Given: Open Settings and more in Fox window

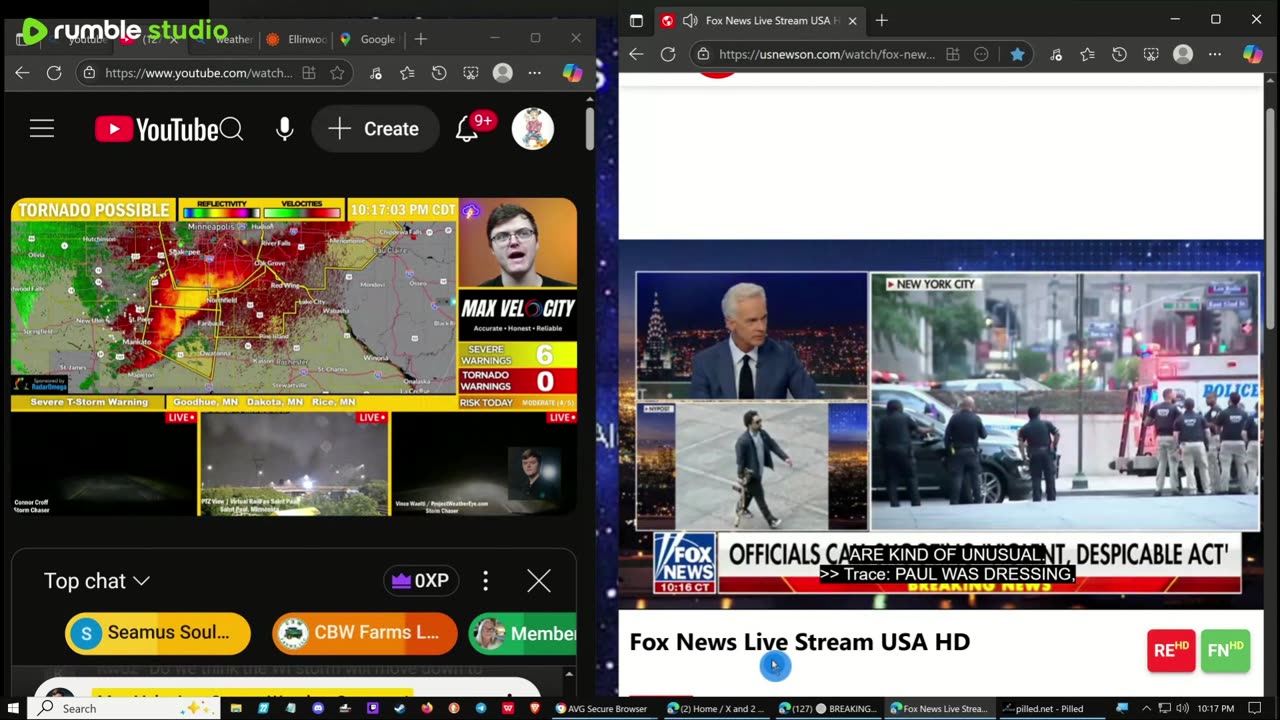Looking at the screenshot, I should click(1215, 54).
